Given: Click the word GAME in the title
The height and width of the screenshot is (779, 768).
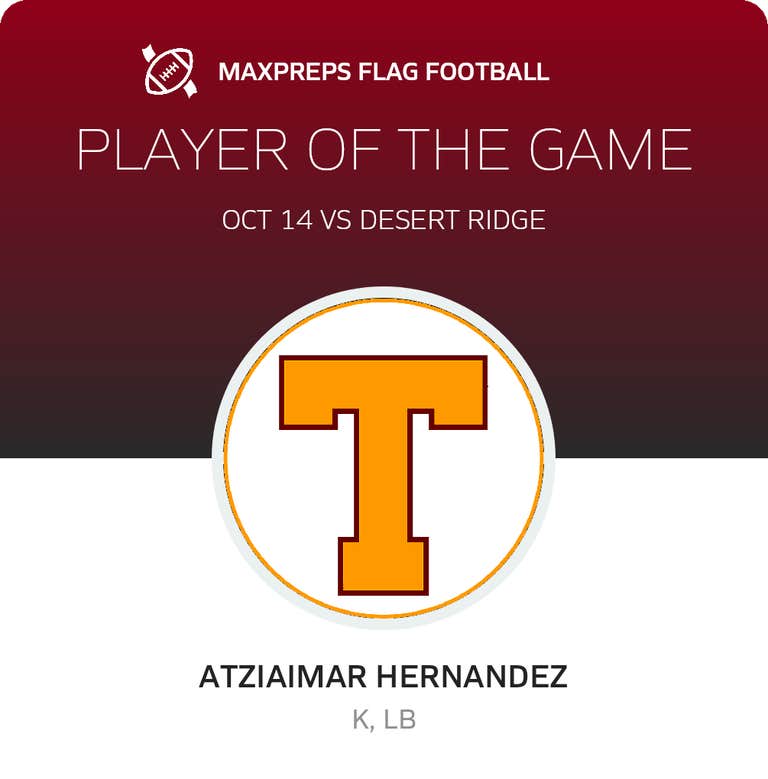Looking at the screenshot, I should 610,150.
